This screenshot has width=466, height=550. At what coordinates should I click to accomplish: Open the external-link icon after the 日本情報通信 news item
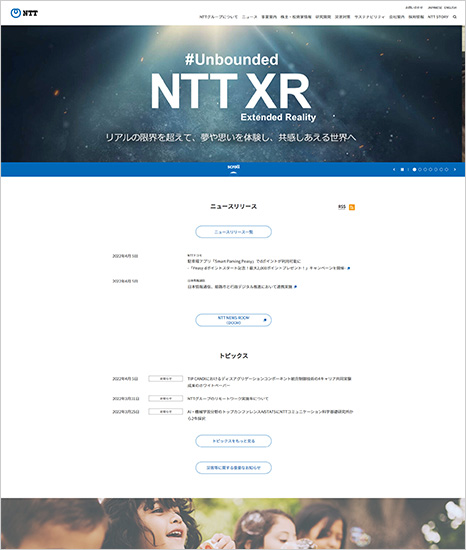click(x=295, y=287)
